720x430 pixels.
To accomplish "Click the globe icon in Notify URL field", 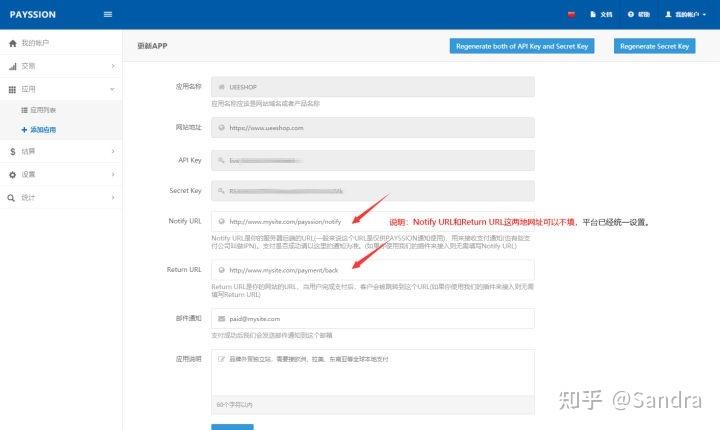I will 221,221.
